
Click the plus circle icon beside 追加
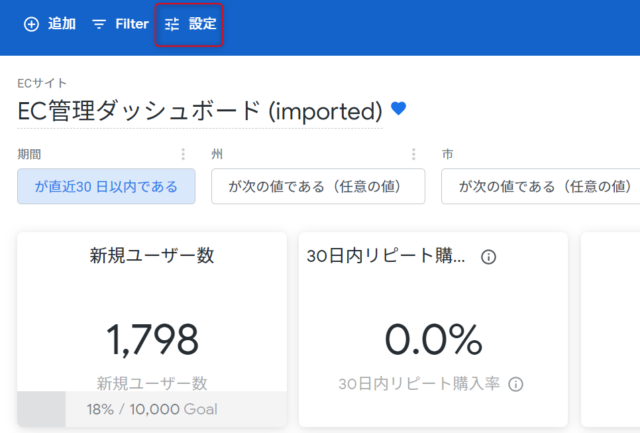coord(31,24)
